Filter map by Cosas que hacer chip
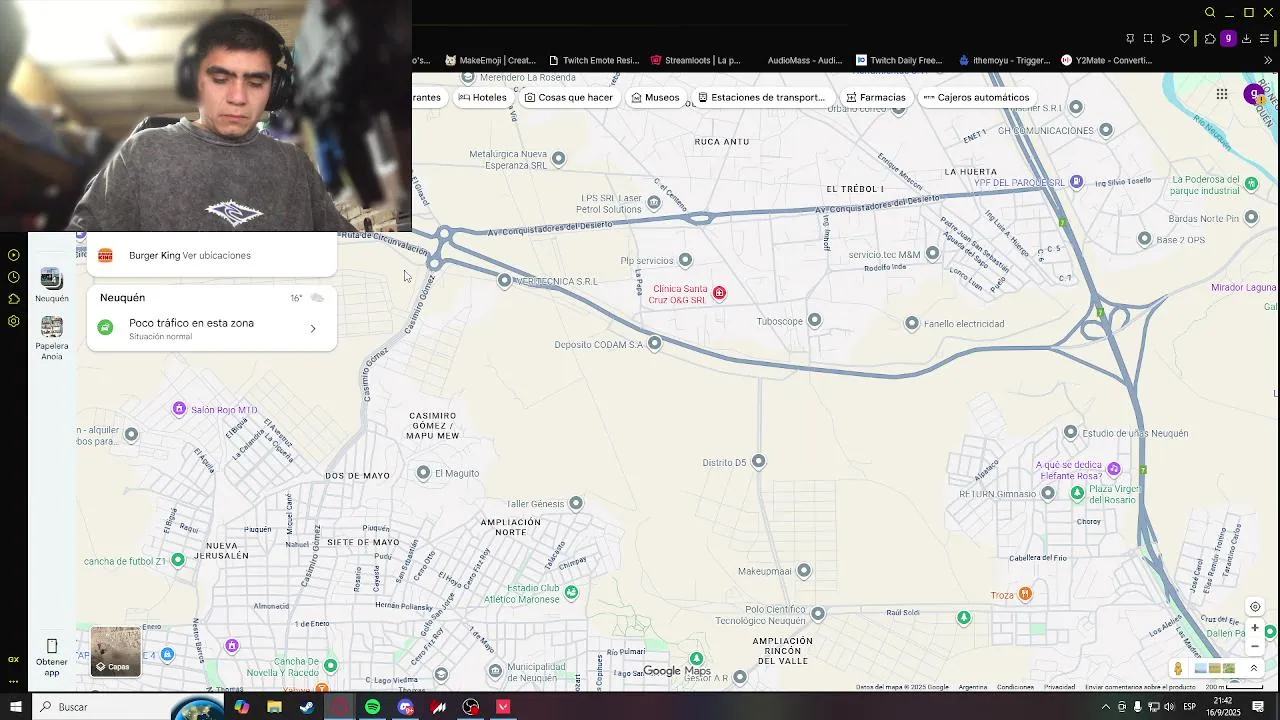 coord(568,97)
